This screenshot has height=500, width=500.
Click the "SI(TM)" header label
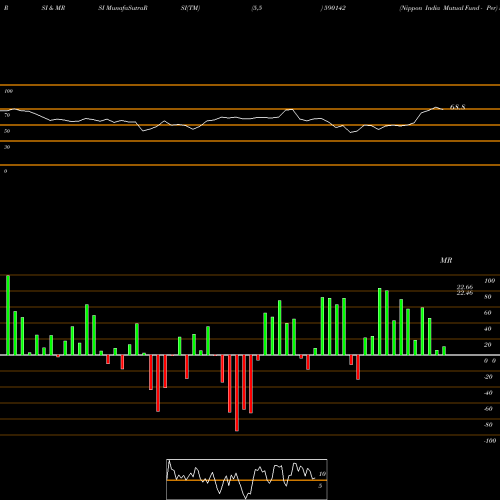coord(190,8)
